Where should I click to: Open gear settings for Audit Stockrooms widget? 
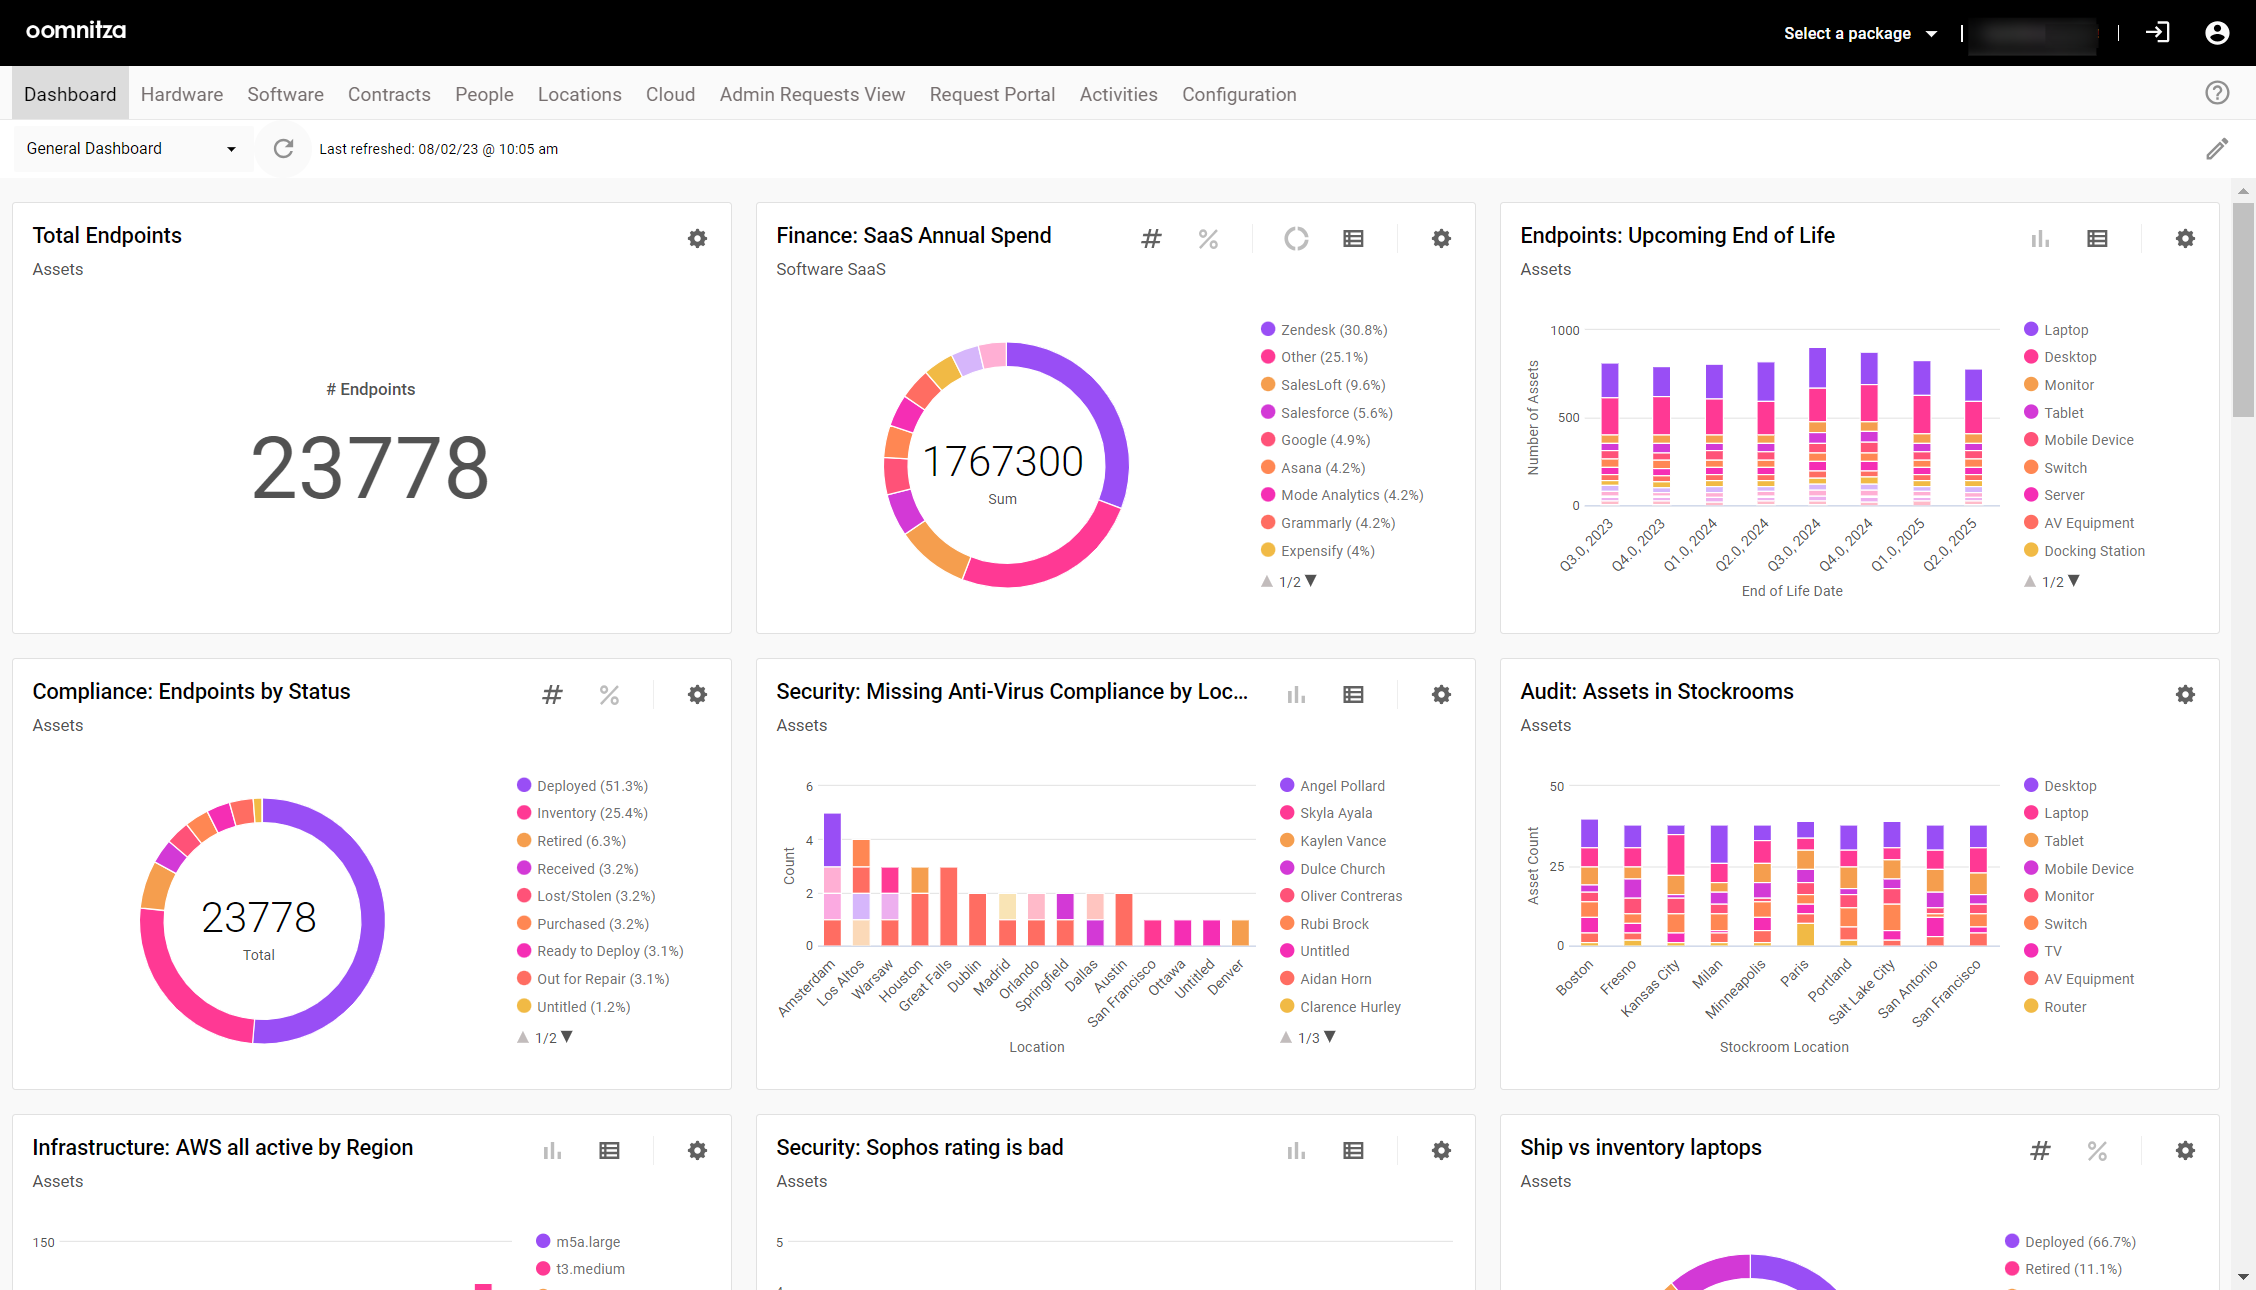pos(2185,695)
